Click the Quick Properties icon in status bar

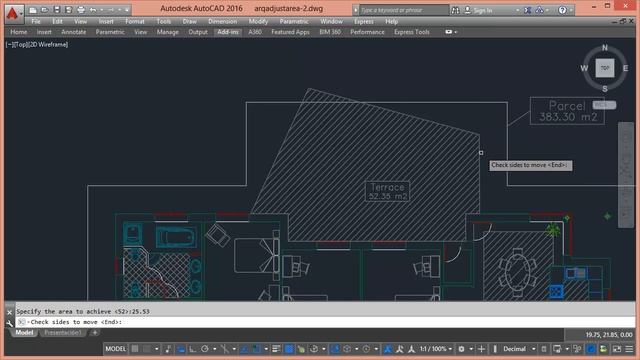(x=544, y=349)
